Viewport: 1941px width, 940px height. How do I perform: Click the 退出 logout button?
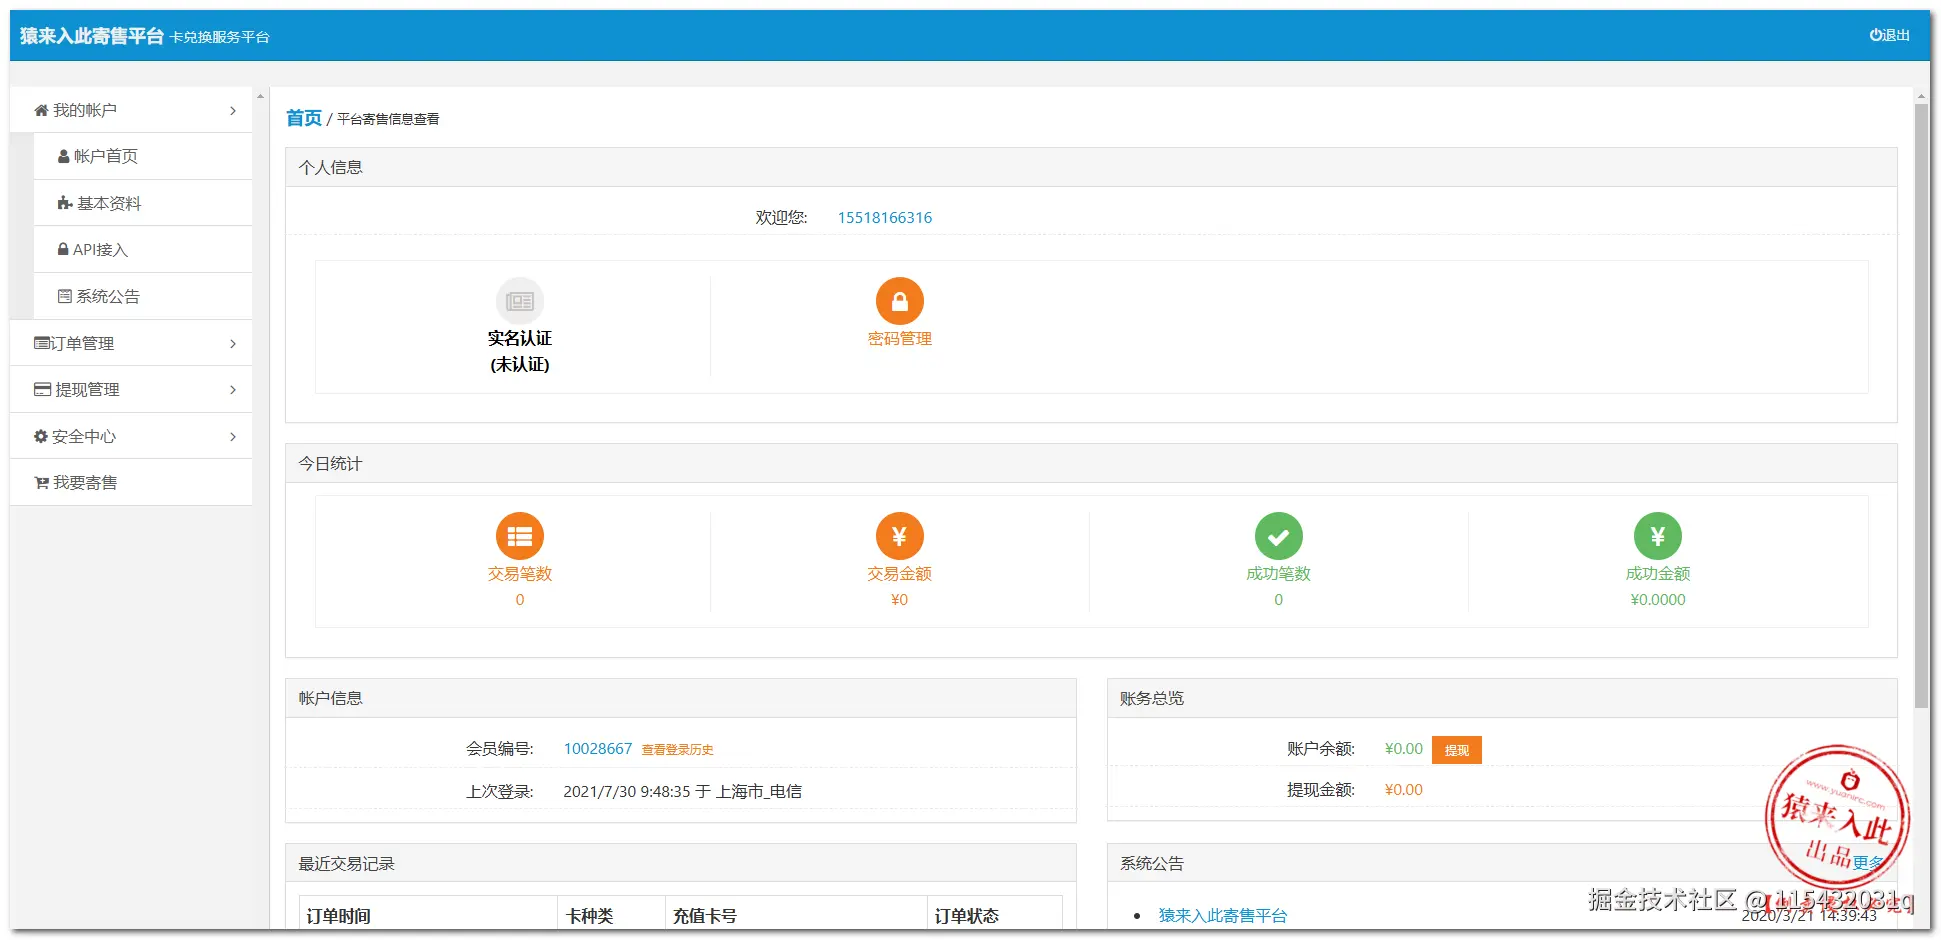1890,35
